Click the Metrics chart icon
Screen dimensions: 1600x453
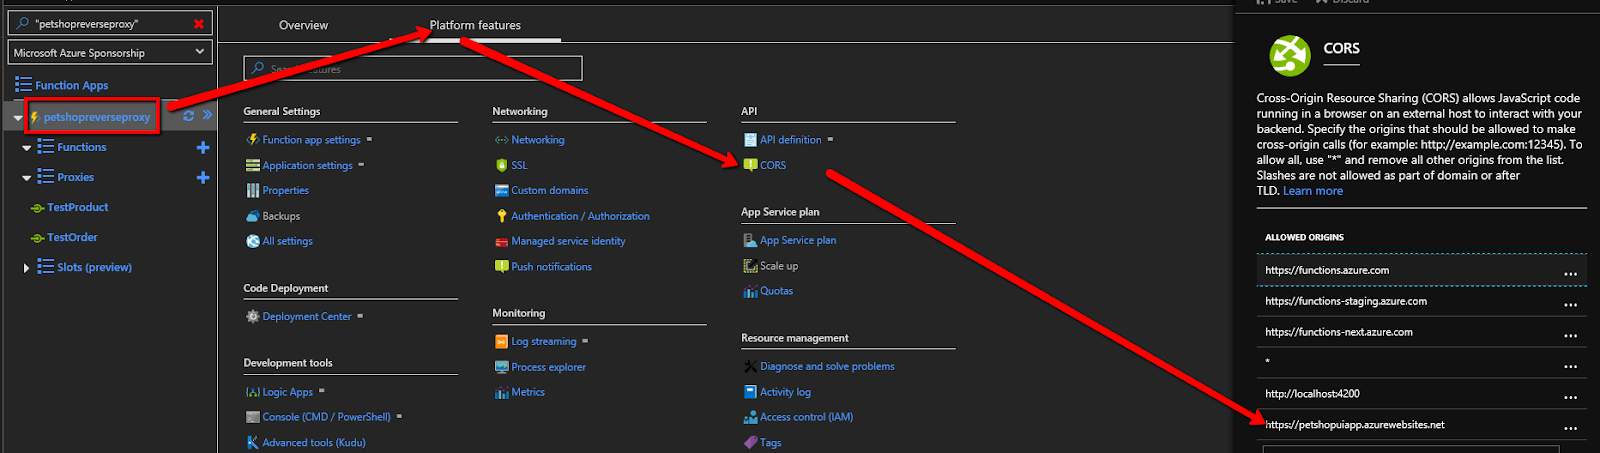coord(502,392)
